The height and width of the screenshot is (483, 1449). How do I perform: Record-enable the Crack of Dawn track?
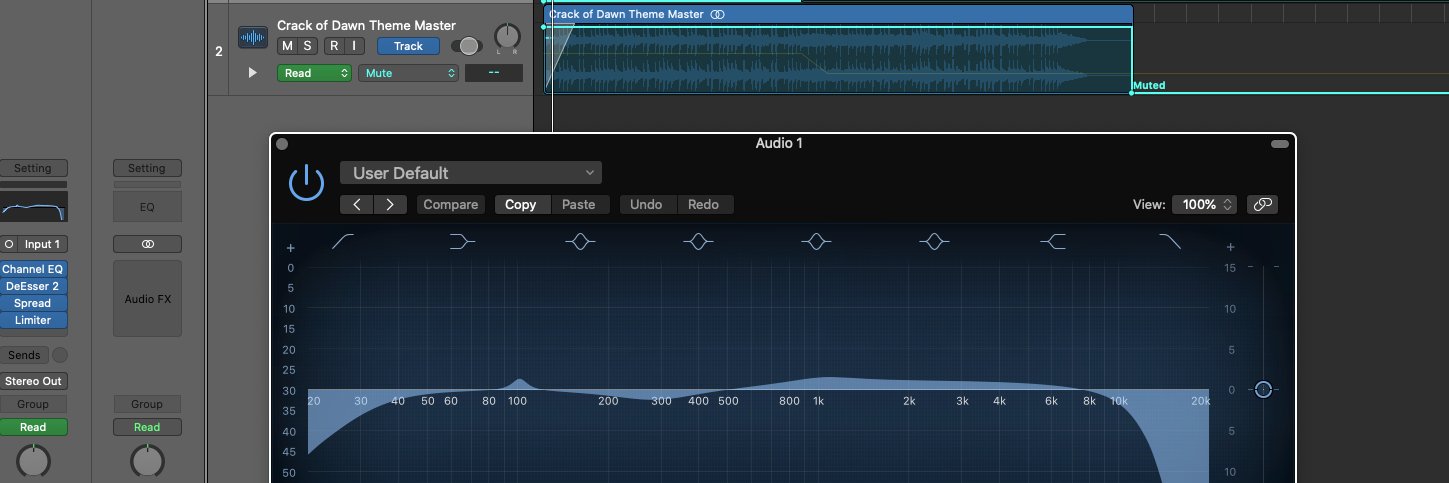[x=334, y=46]
